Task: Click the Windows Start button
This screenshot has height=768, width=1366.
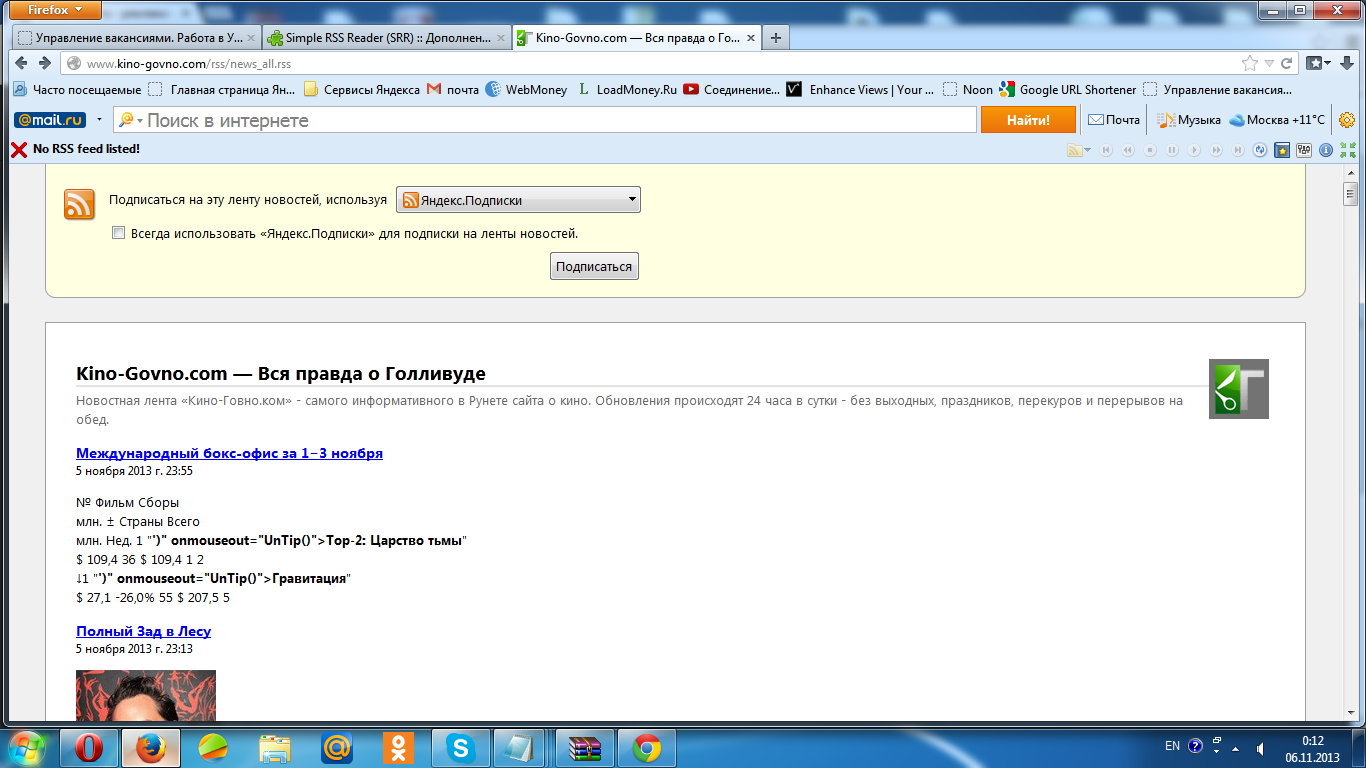Action: [x=27, y=748]
